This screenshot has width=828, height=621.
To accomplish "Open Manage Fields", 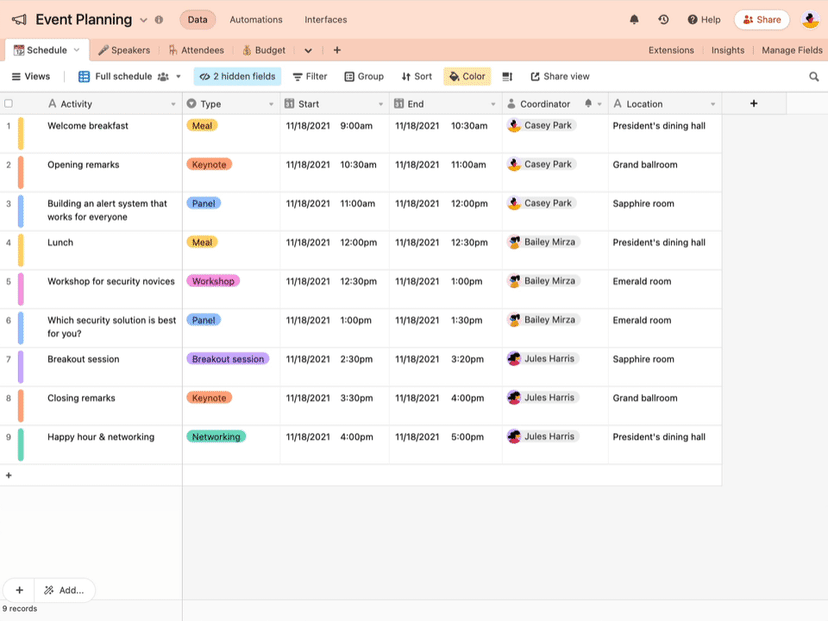I will (792, 49).
